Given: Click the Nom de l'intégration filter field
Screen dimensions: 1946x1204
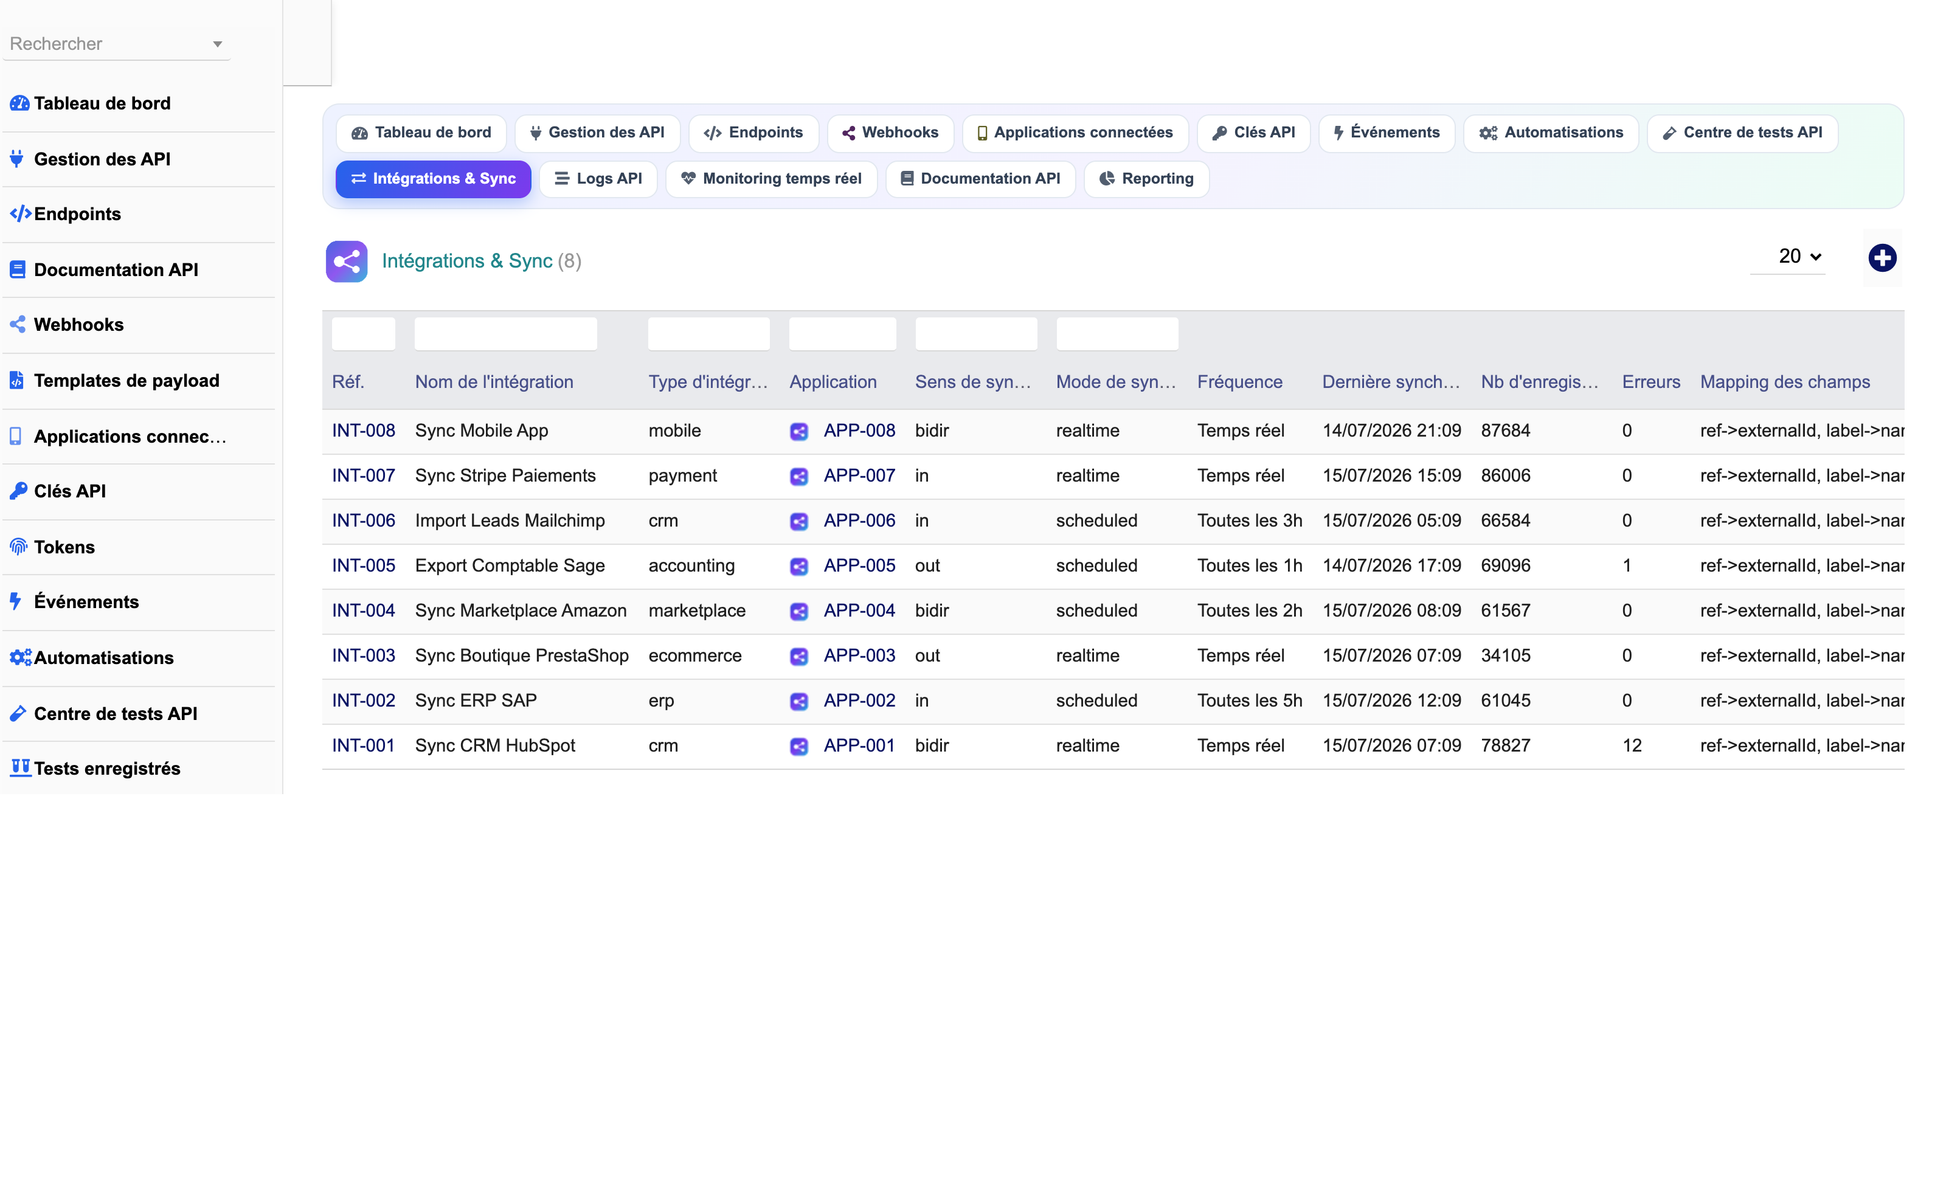Looking at the screenshot, I should 506,334.
